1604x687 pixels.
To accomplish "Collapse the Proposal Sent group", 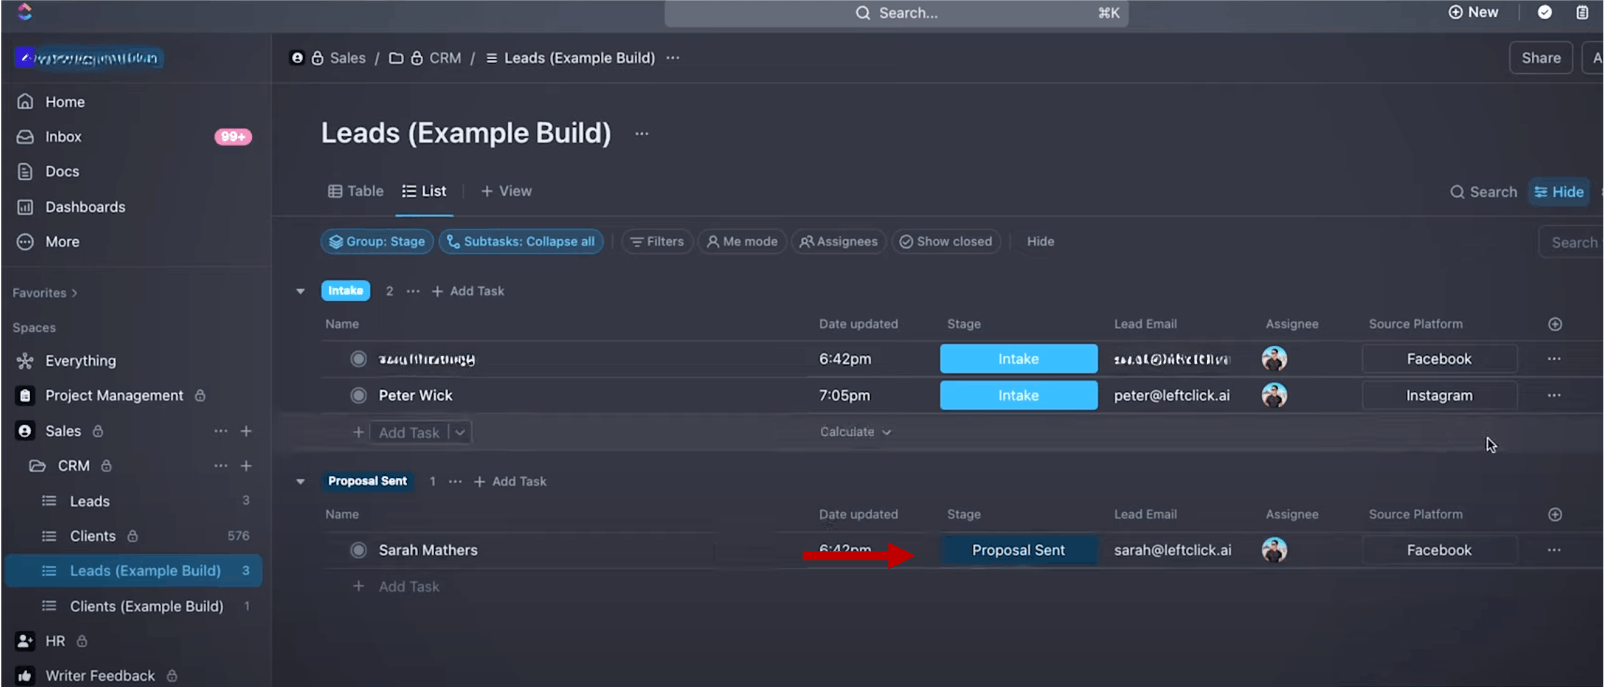I will (x=300, y=482).
